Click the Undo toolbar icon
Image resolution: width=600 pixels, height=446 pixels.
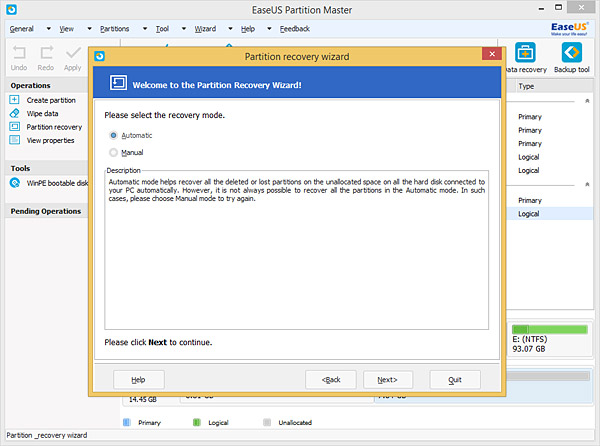(x=19, y=52)
